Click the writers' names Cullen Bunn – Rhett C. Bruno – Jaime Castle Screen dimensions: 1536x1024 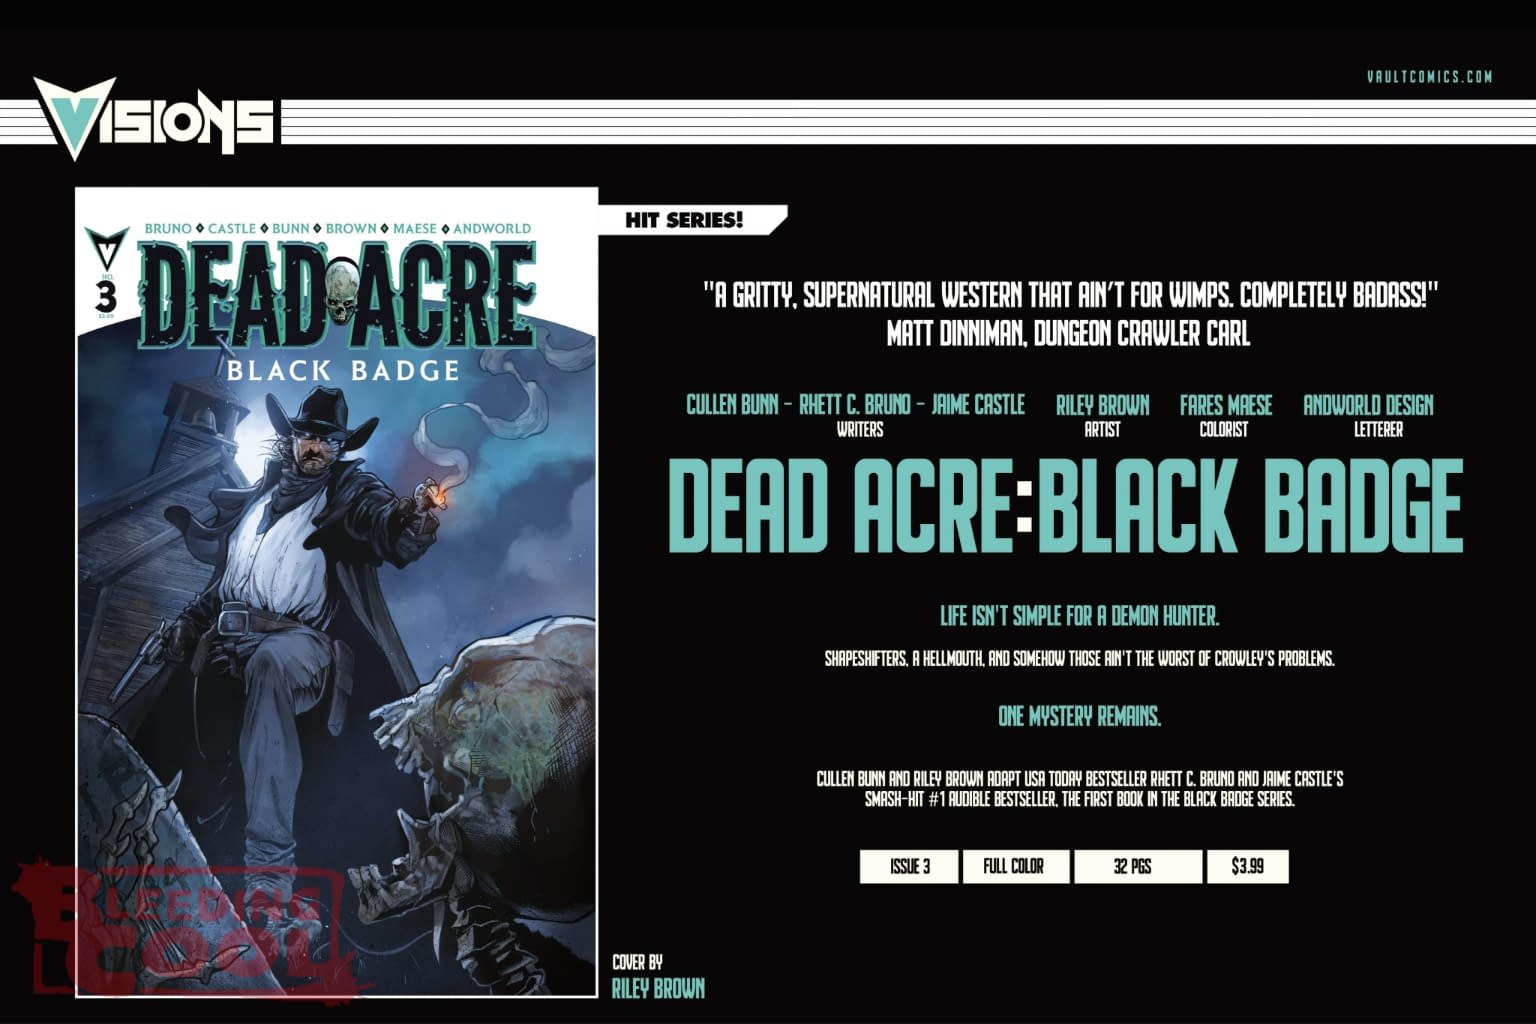pyautogui.click(x=855, y=405)
